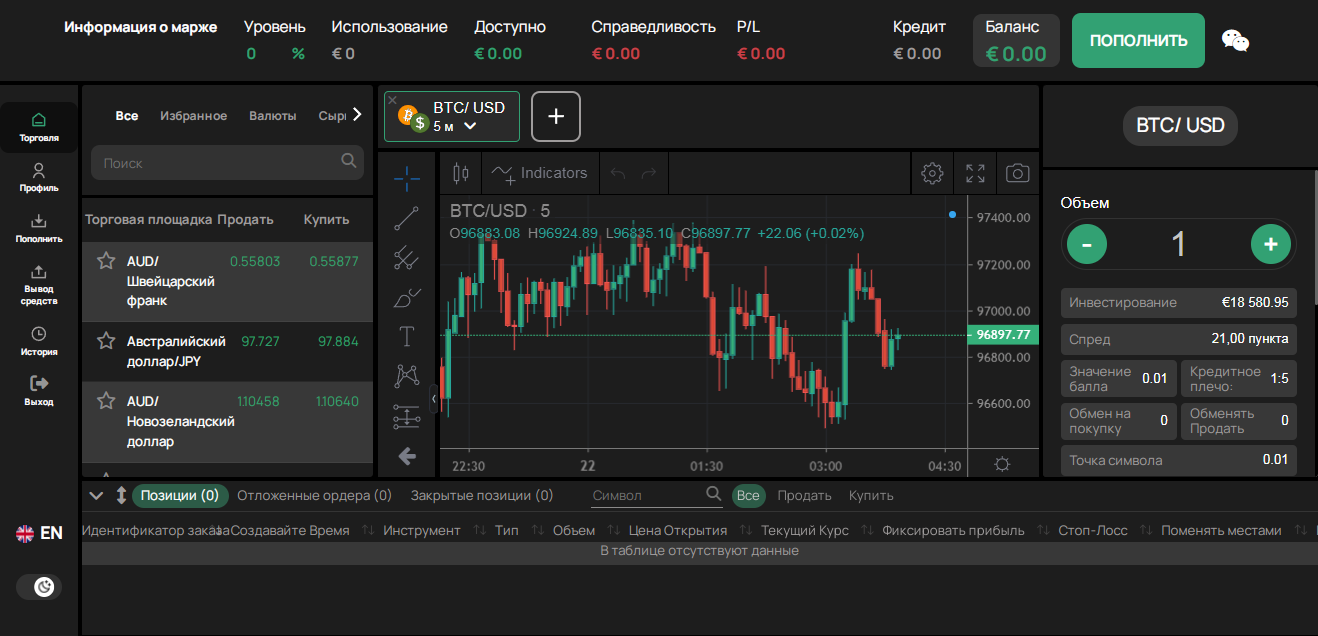Open the Вывод средств sidebar section

tap(38, 285)
